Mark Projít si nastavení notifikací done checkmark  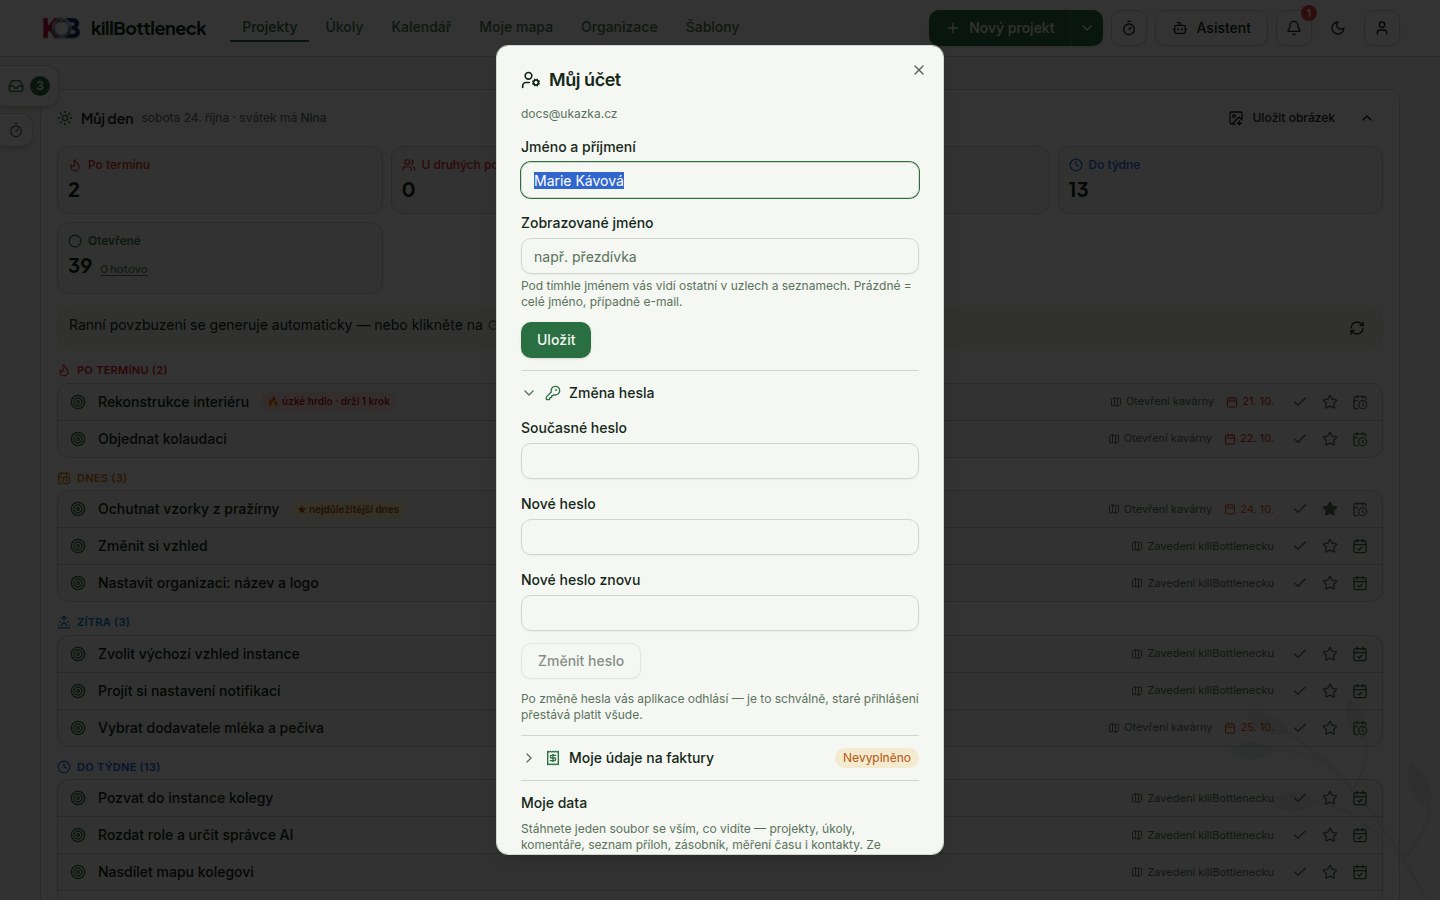click(x=1300, y=691)
